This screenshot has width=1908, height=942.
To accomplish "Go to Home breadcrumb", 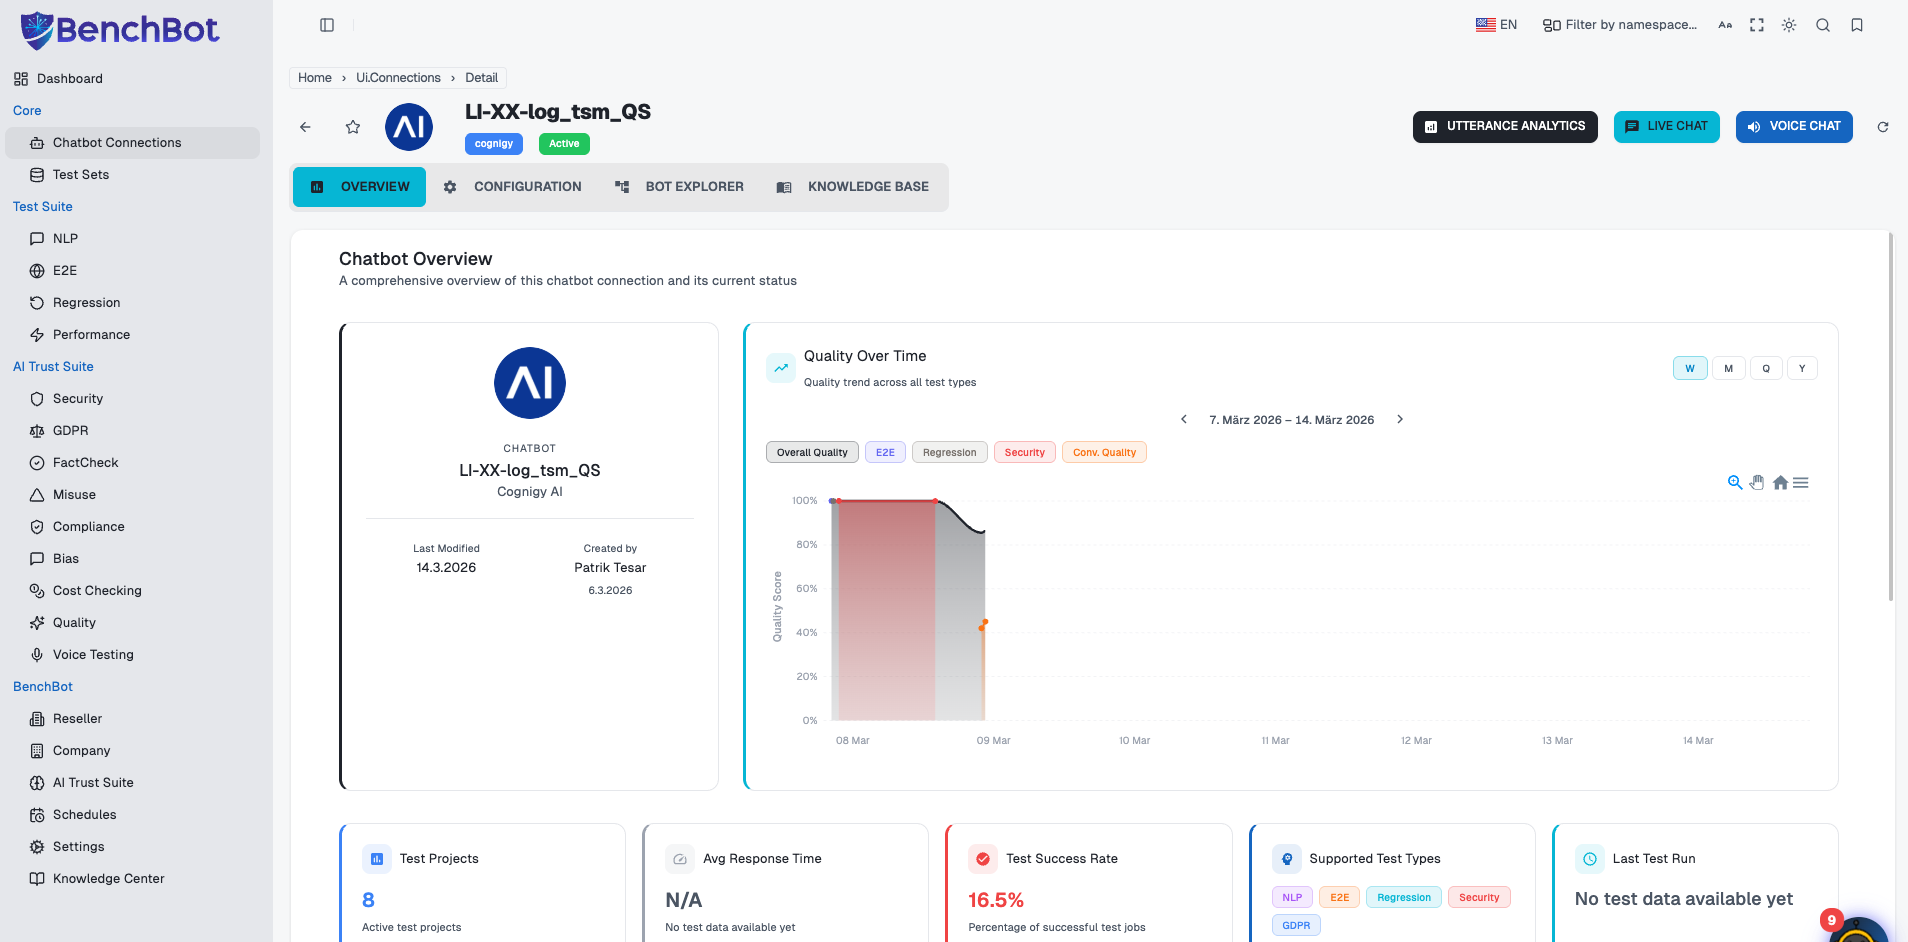I will (x=315, y=77).
